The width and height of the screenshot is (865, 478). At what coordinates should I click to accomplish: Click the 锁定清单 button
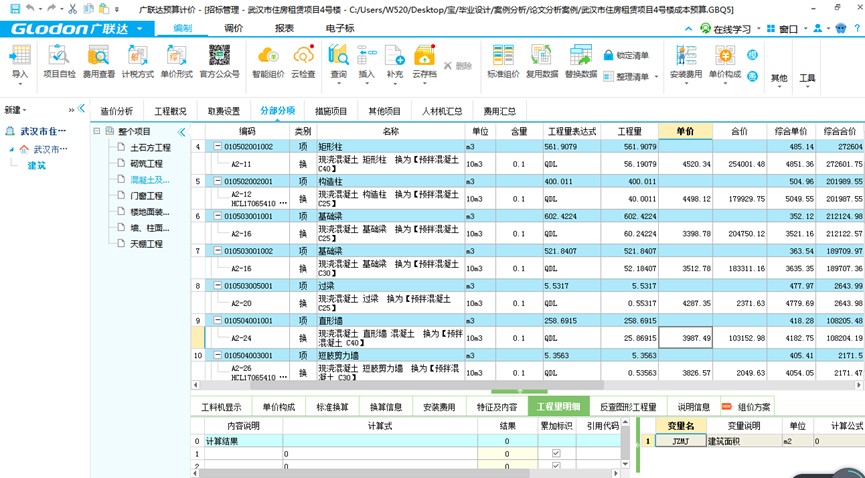(626, 55)
